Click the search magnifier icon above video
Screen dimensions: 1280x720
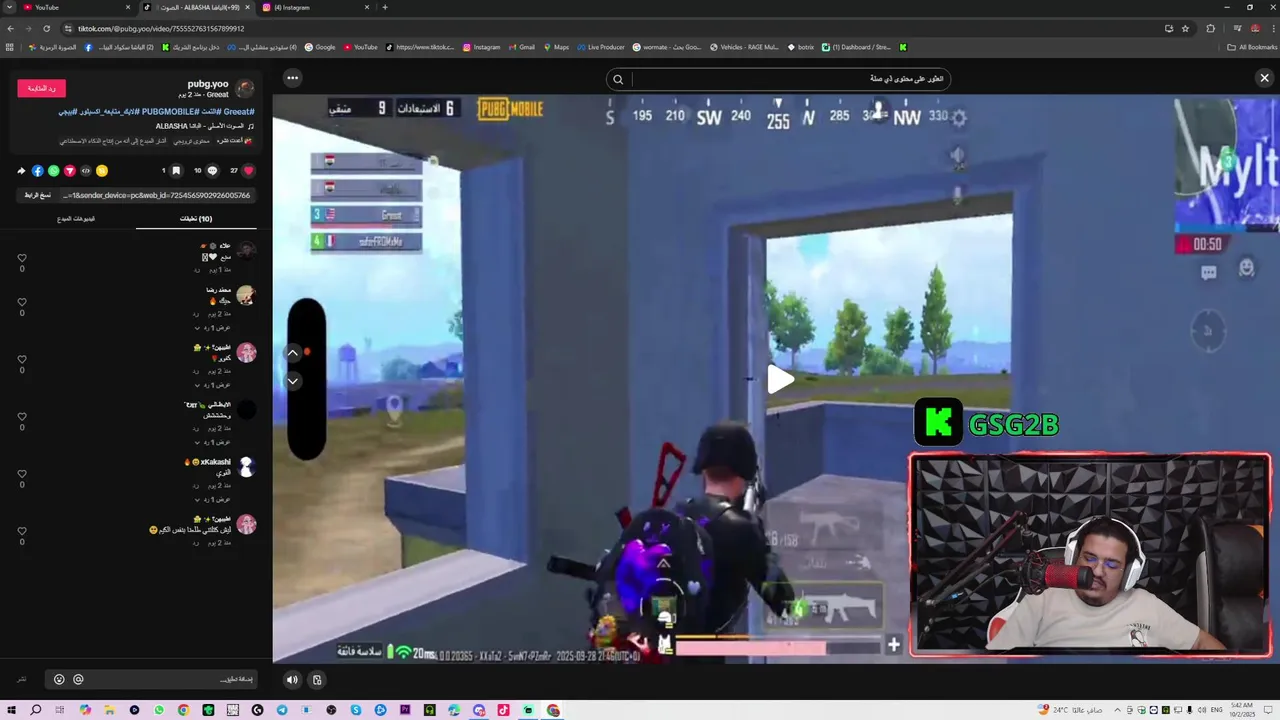(618, 79)
